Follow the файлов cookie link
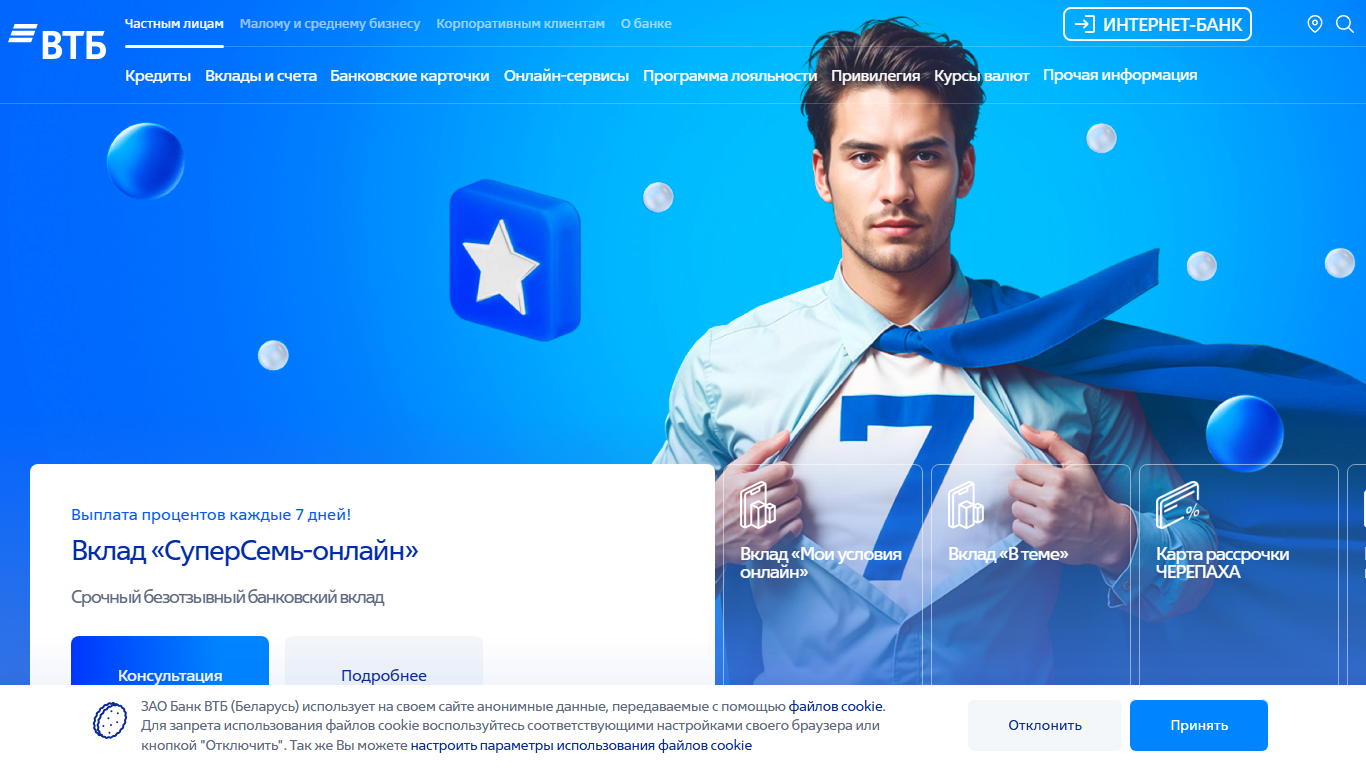1366x768 pixels. click(x=836, y=706)
